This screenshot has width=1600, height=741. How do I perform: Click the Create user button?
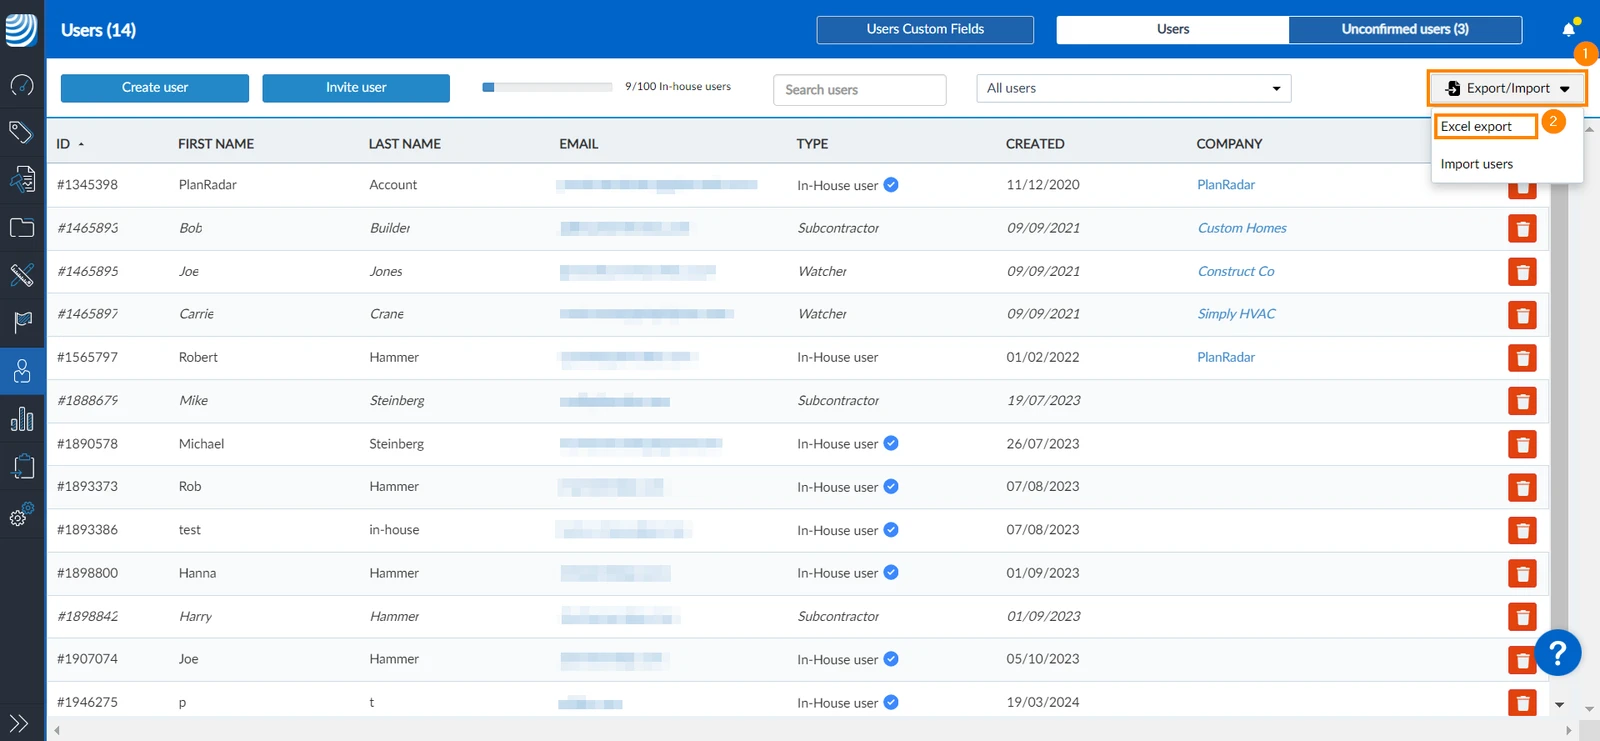point(155,88)
